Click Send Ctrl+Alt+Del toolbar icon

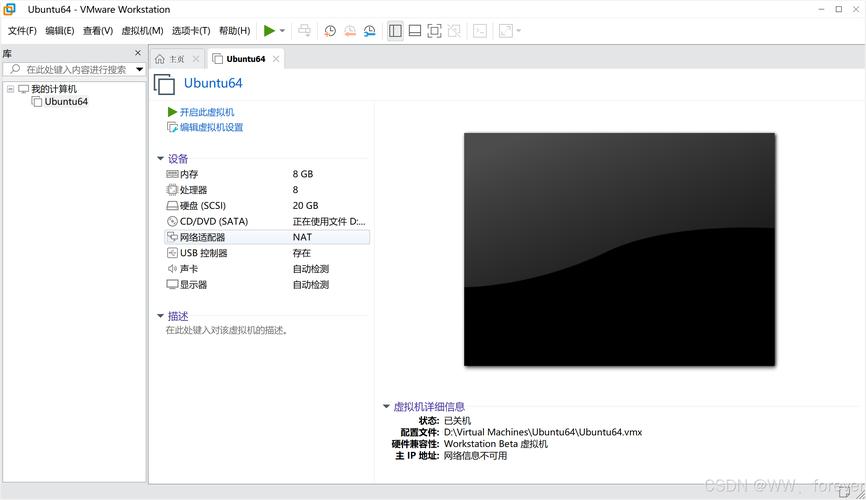point(304,31)
